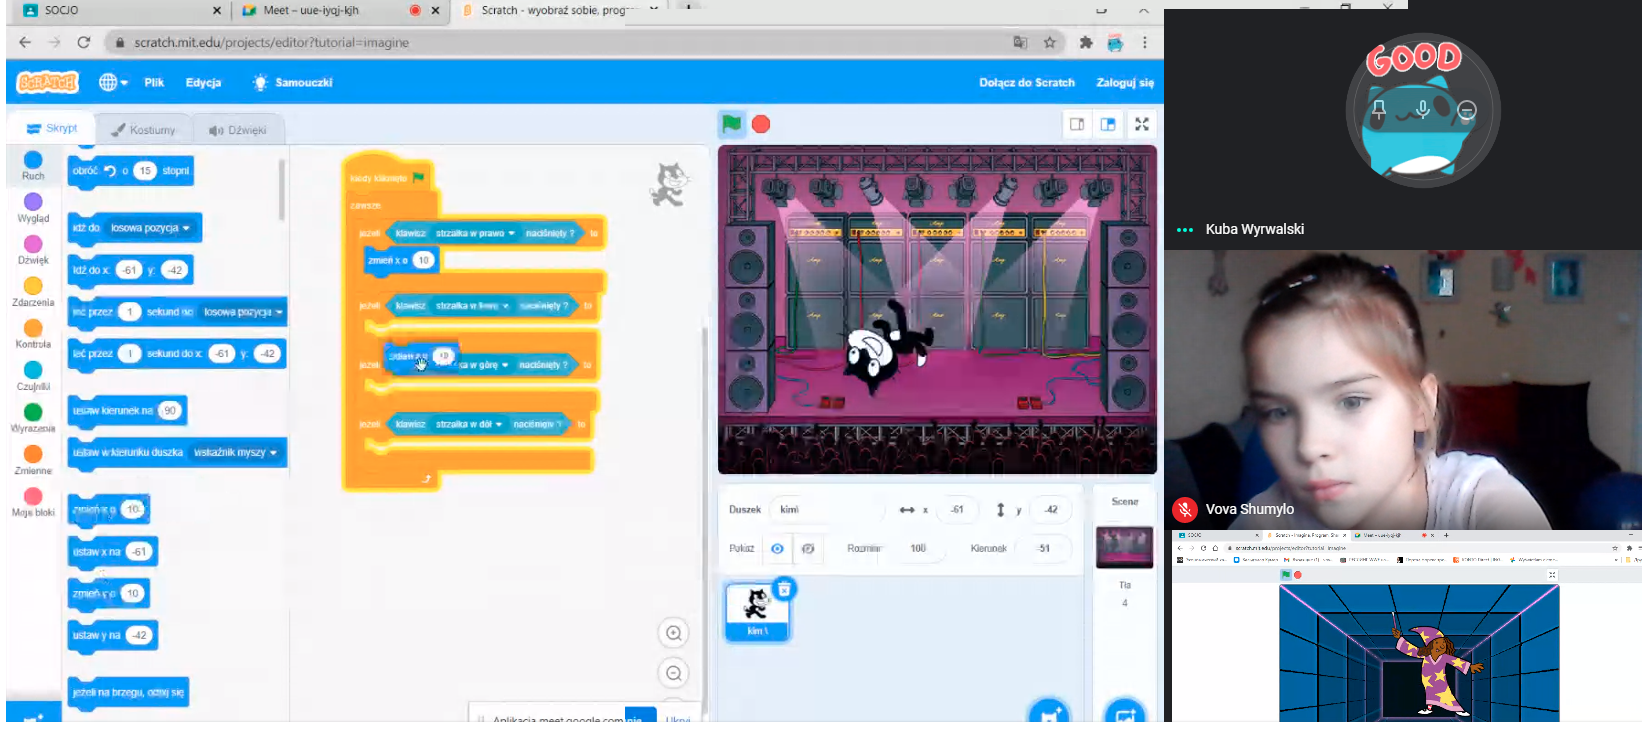
Task: Click the sprite name field 'kimi'
Action: pyautogui.click(x=826, y=509)
